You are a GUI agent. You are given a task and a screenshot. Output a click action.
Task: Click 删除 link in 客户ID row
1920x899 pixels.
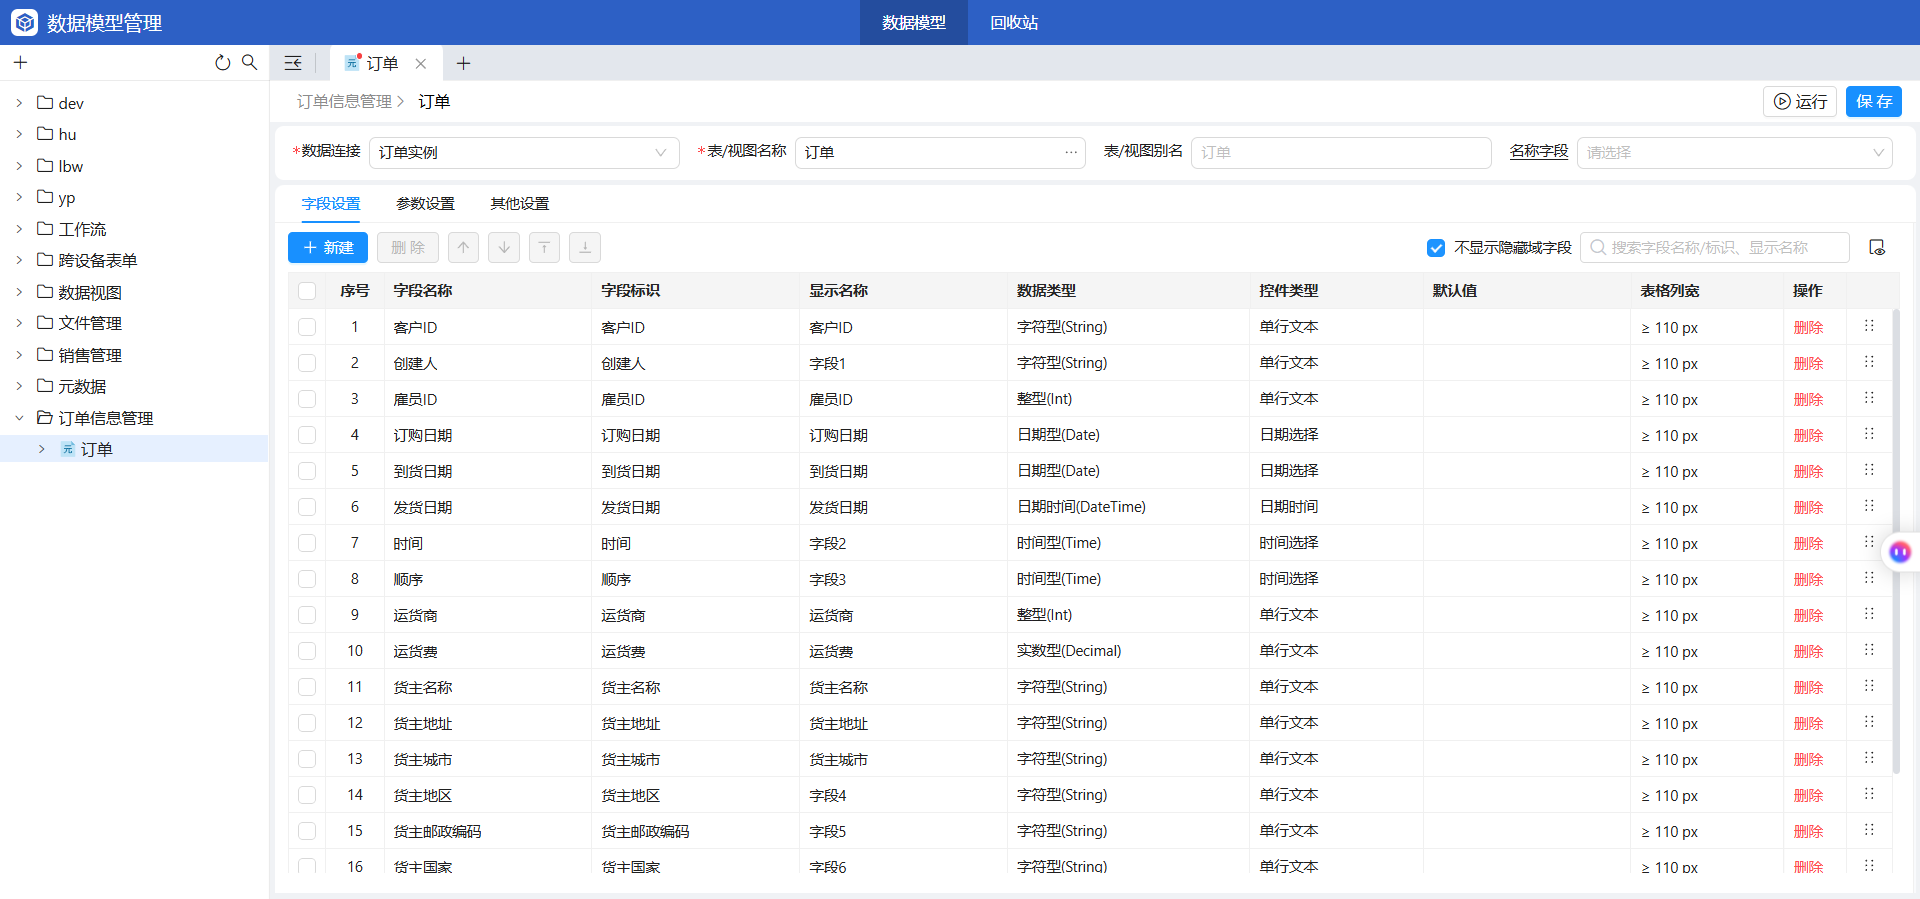coord(1808,327)
